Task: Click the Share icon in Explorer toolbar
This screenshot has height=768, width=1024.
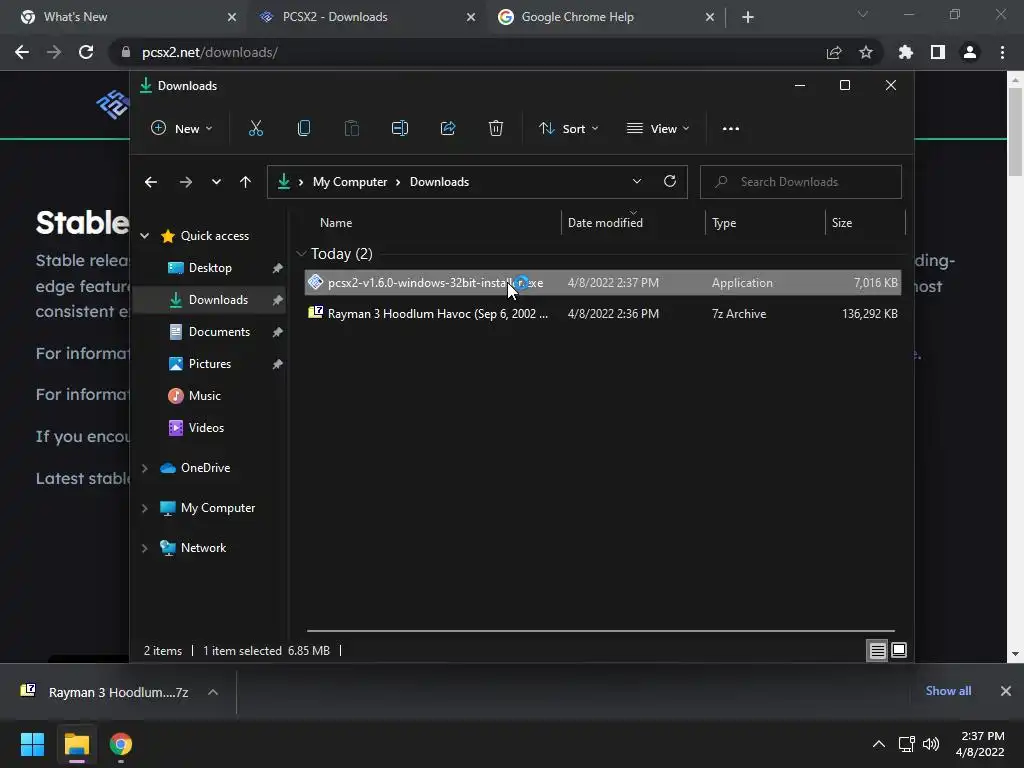Action: pos(448,129)
